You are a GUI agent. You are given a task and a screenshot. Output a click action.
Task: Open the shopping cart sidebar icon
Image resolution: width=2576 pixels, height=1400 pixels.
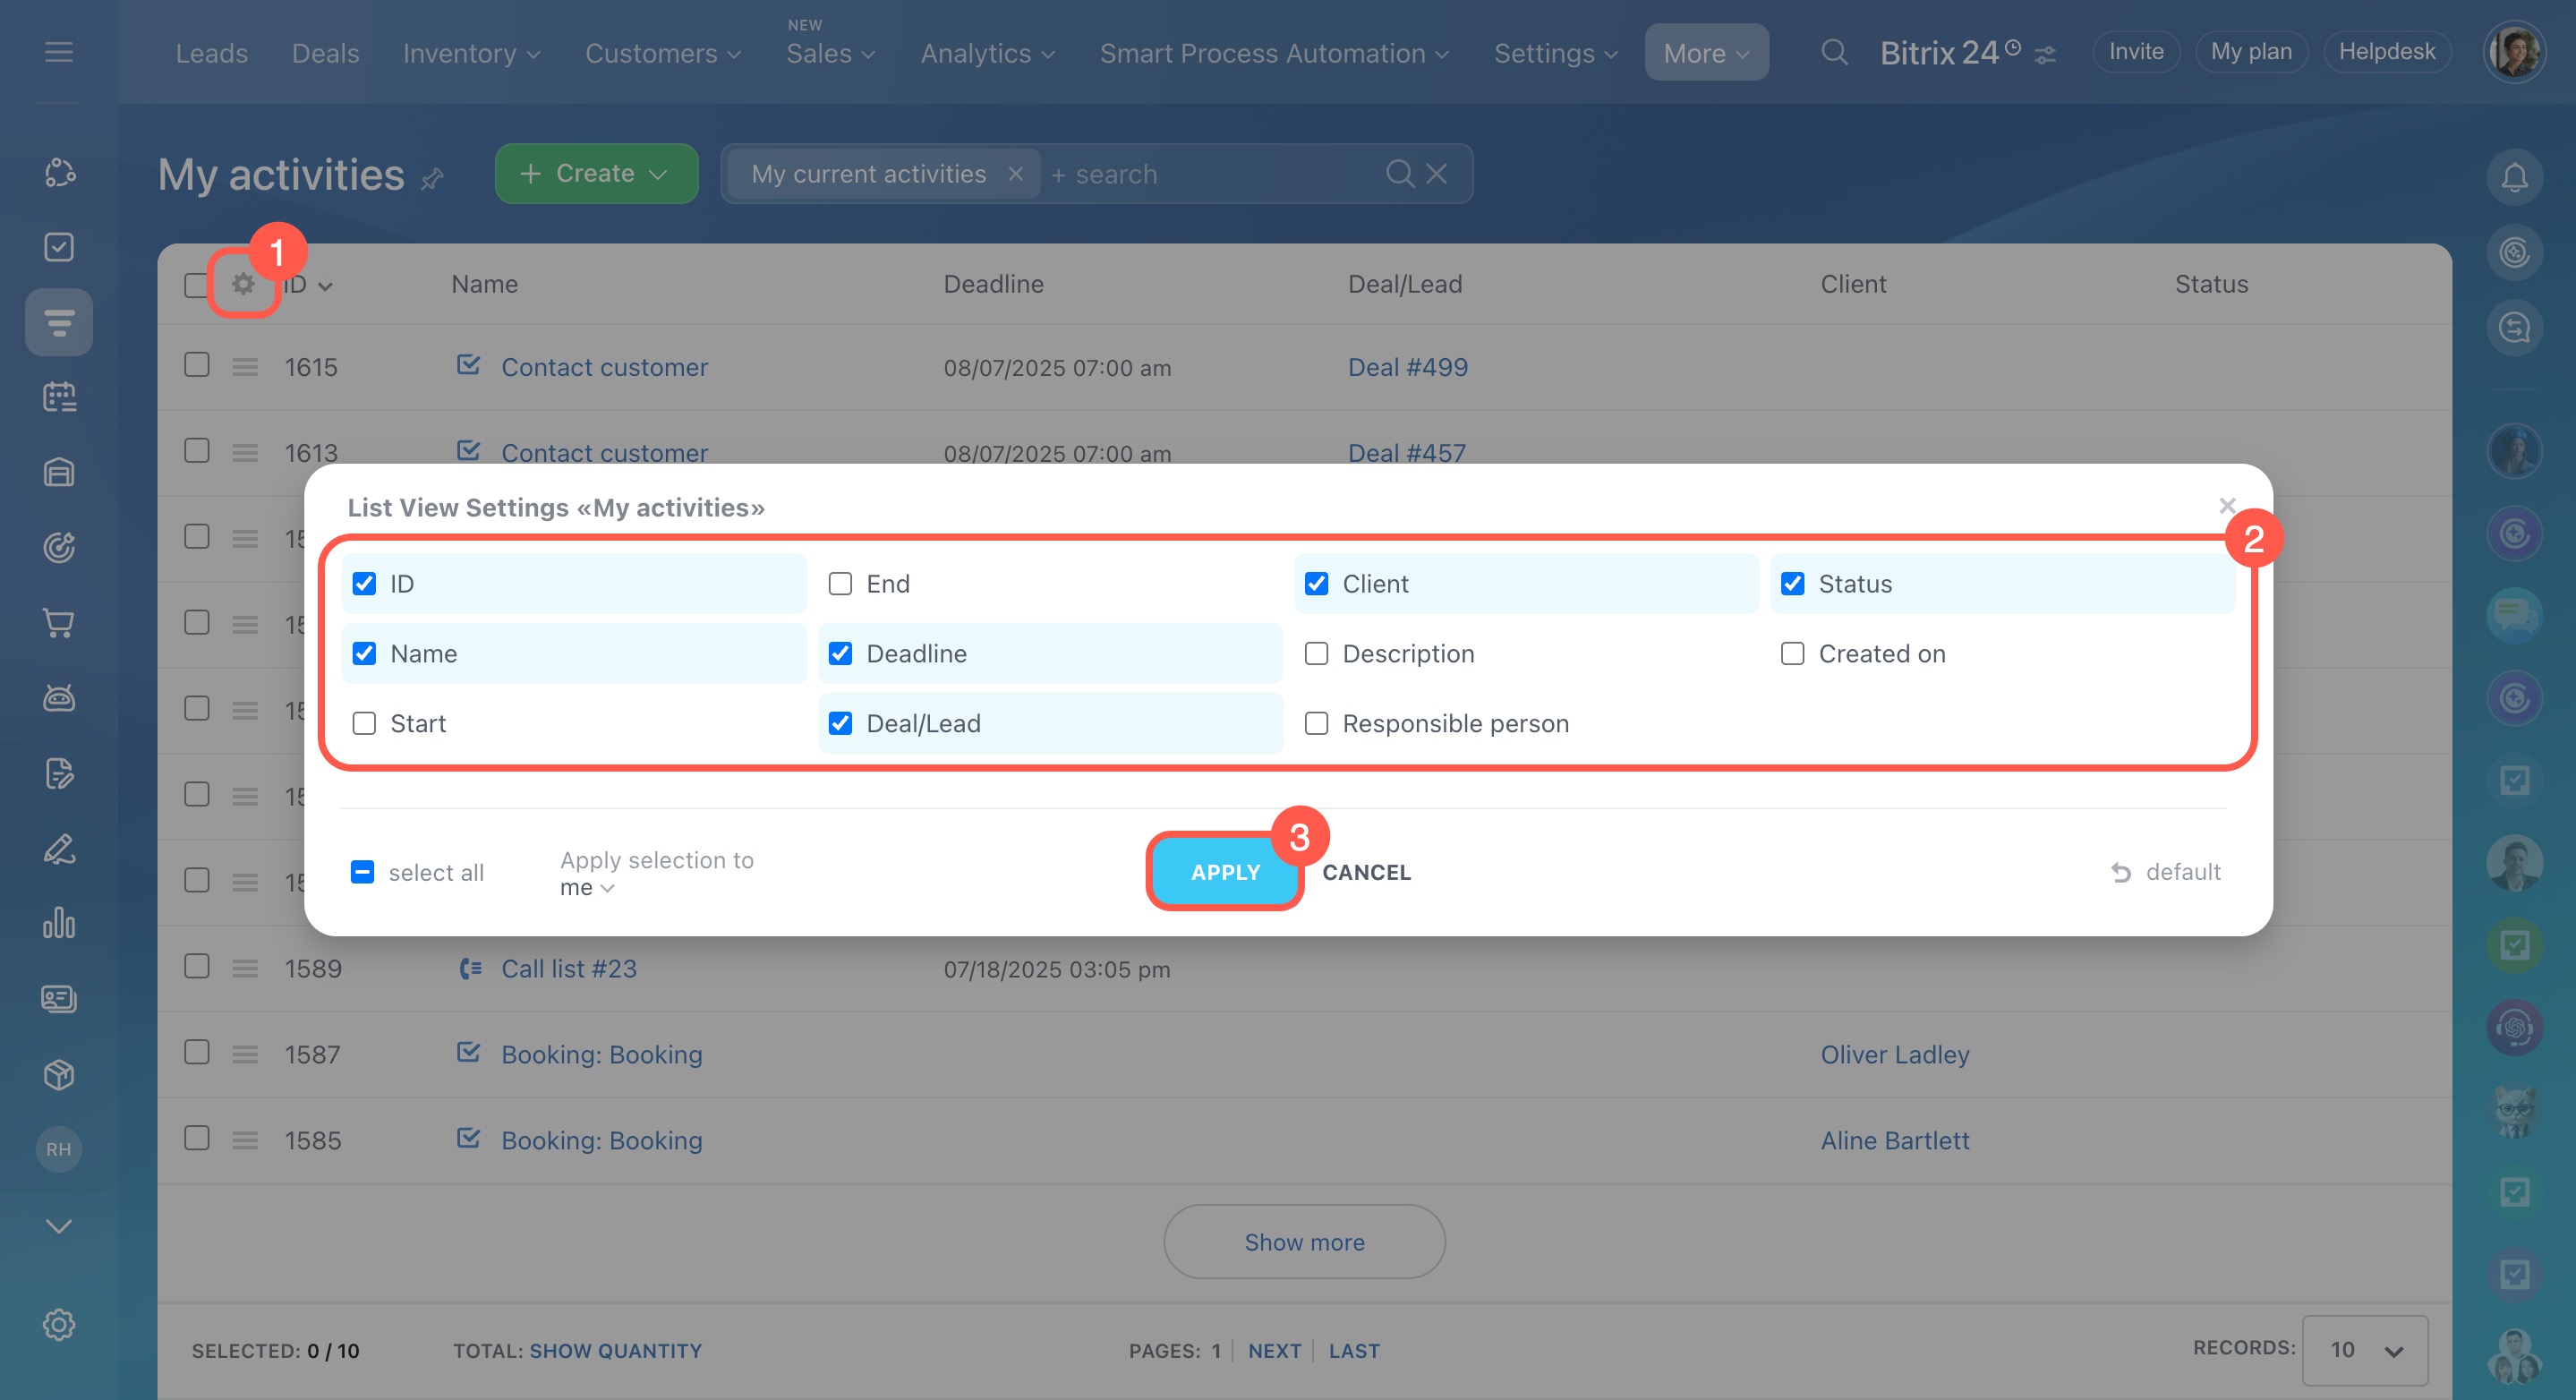click(59, 623)
